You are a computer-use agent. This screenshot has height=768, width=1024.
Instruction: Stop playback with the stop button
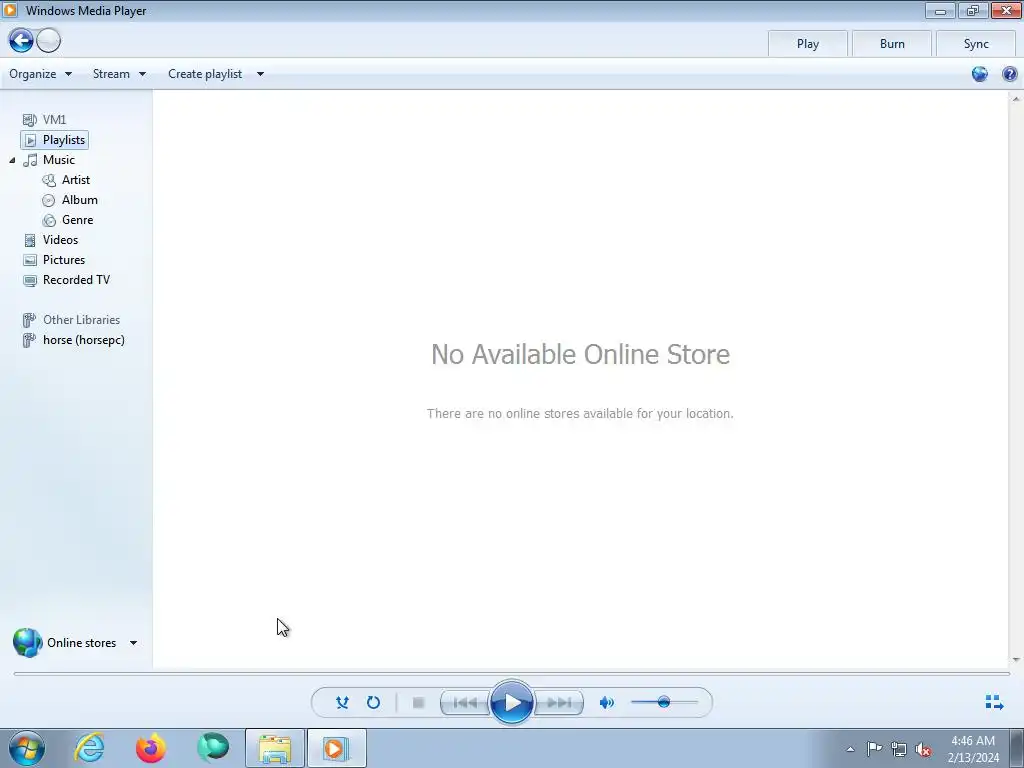click(419, 703)
